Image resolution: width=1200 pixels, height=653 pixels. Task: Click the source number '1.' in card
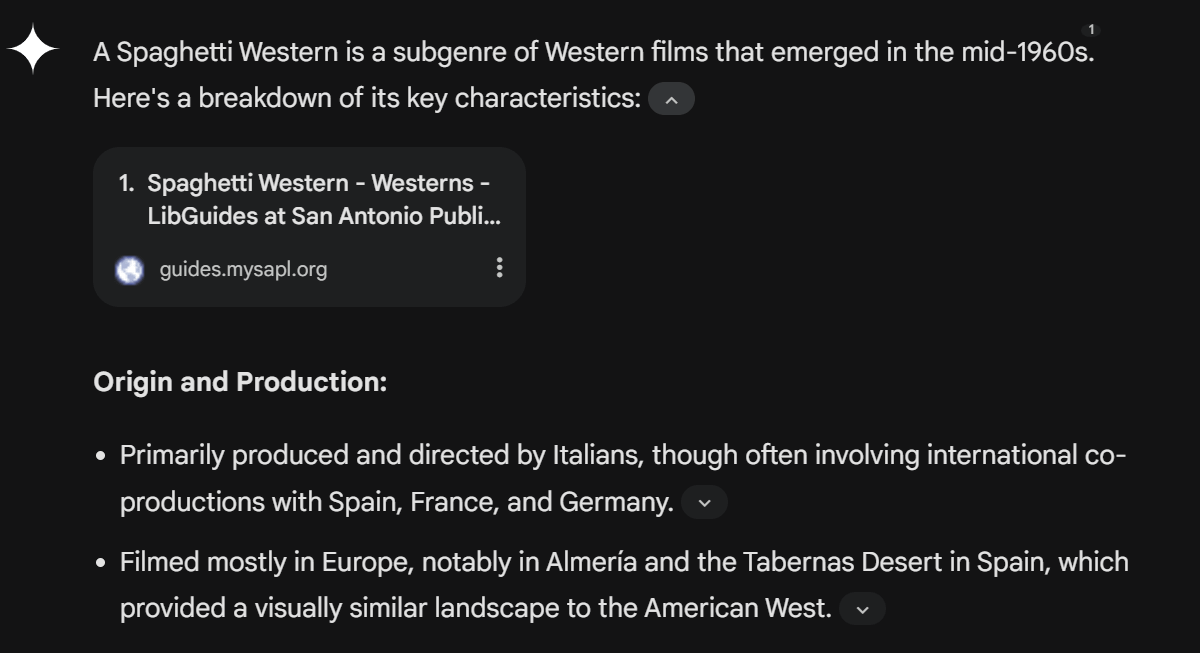pos(126,183)
